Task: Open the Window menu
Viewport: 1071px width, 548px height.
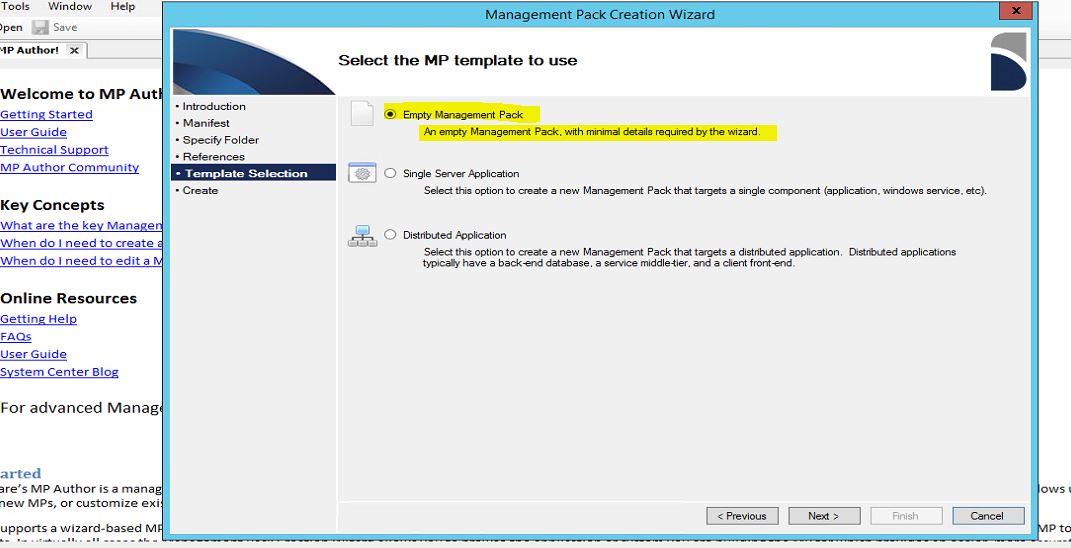Action: pyautogui.click(x=70, y=6)
